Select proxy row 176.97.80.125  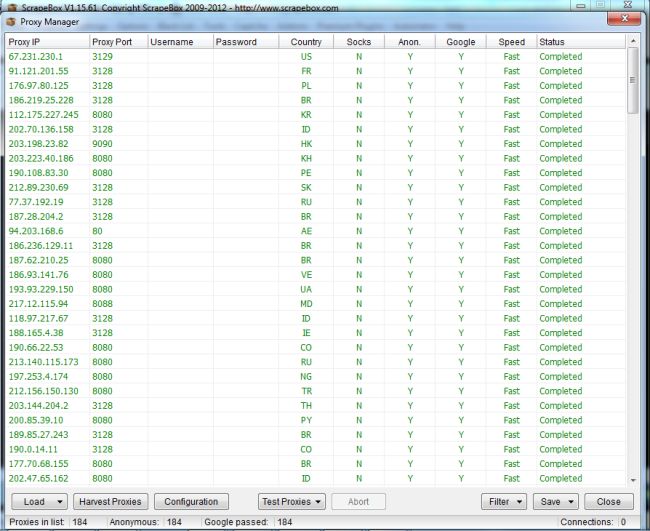pyautogui.click(x=315, y=85)
